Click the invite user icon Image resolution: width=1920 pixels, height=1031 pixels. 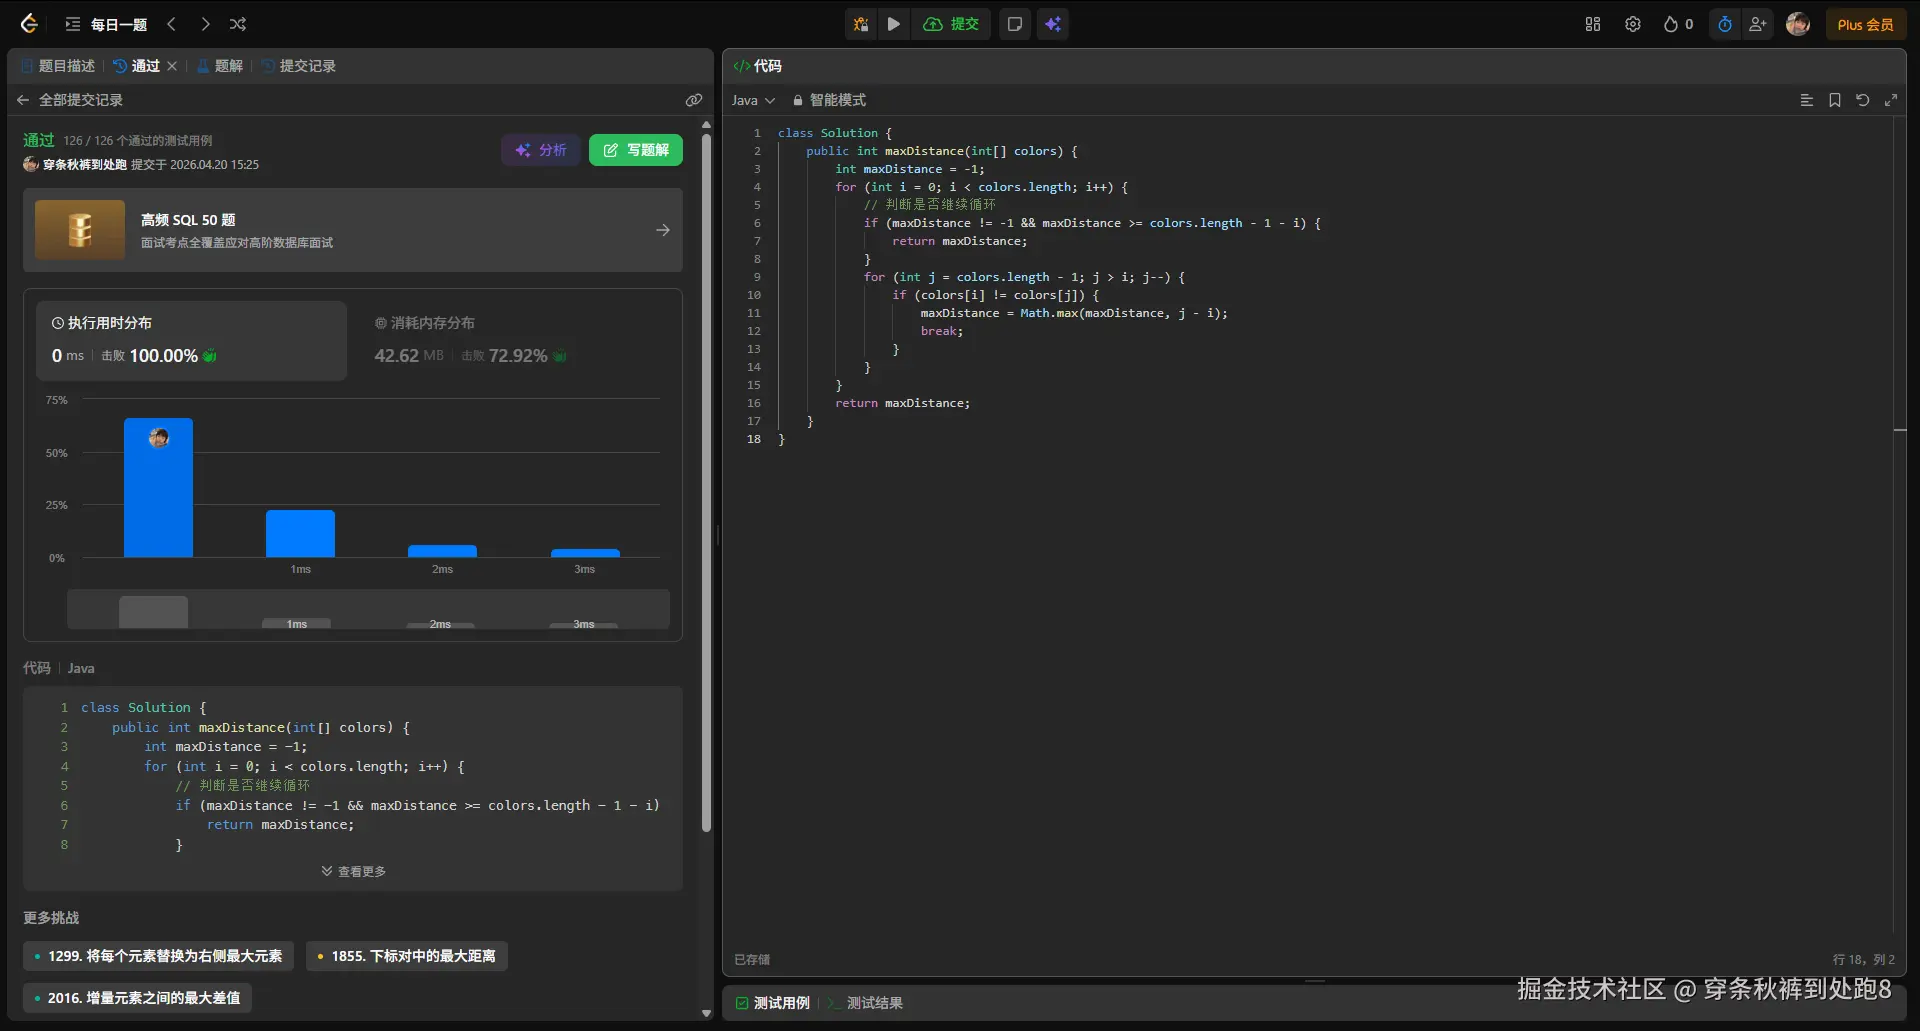coord(1757,24)
